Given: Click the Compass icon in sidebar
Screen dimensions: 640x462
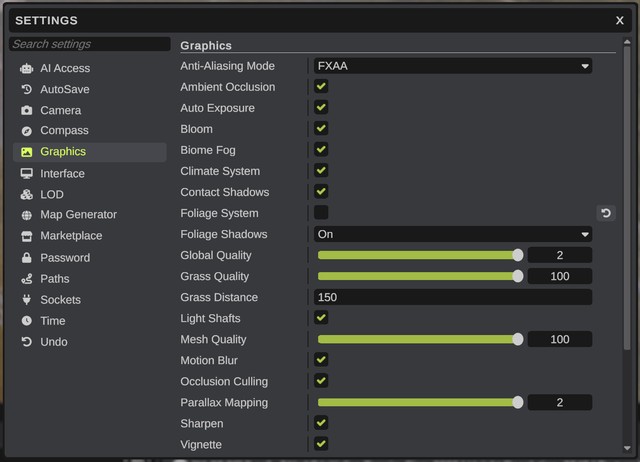Looking at the screenshot, I should [x=27, y=131].
